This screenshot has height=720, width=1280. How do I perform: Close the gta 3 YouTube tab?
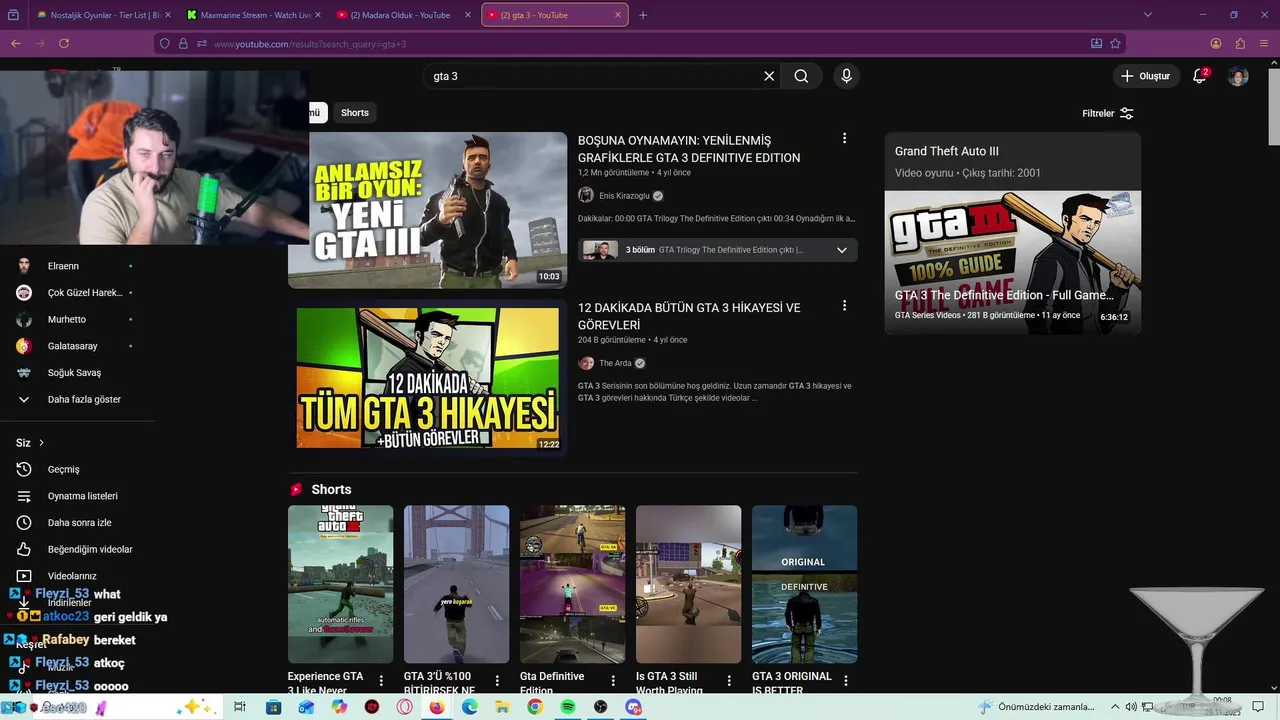618,15
